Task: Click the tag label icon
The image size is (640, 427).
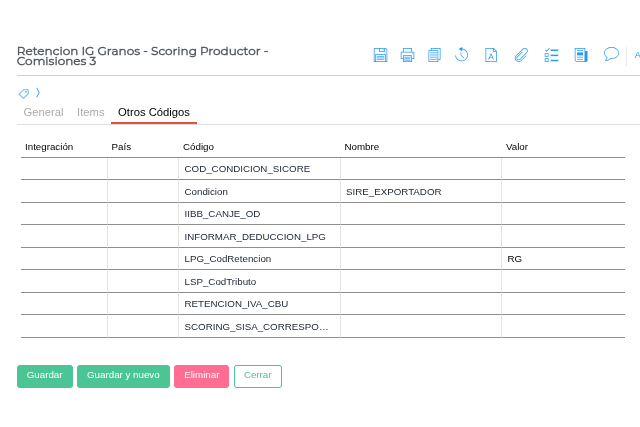Action: [x=24, y=93]
